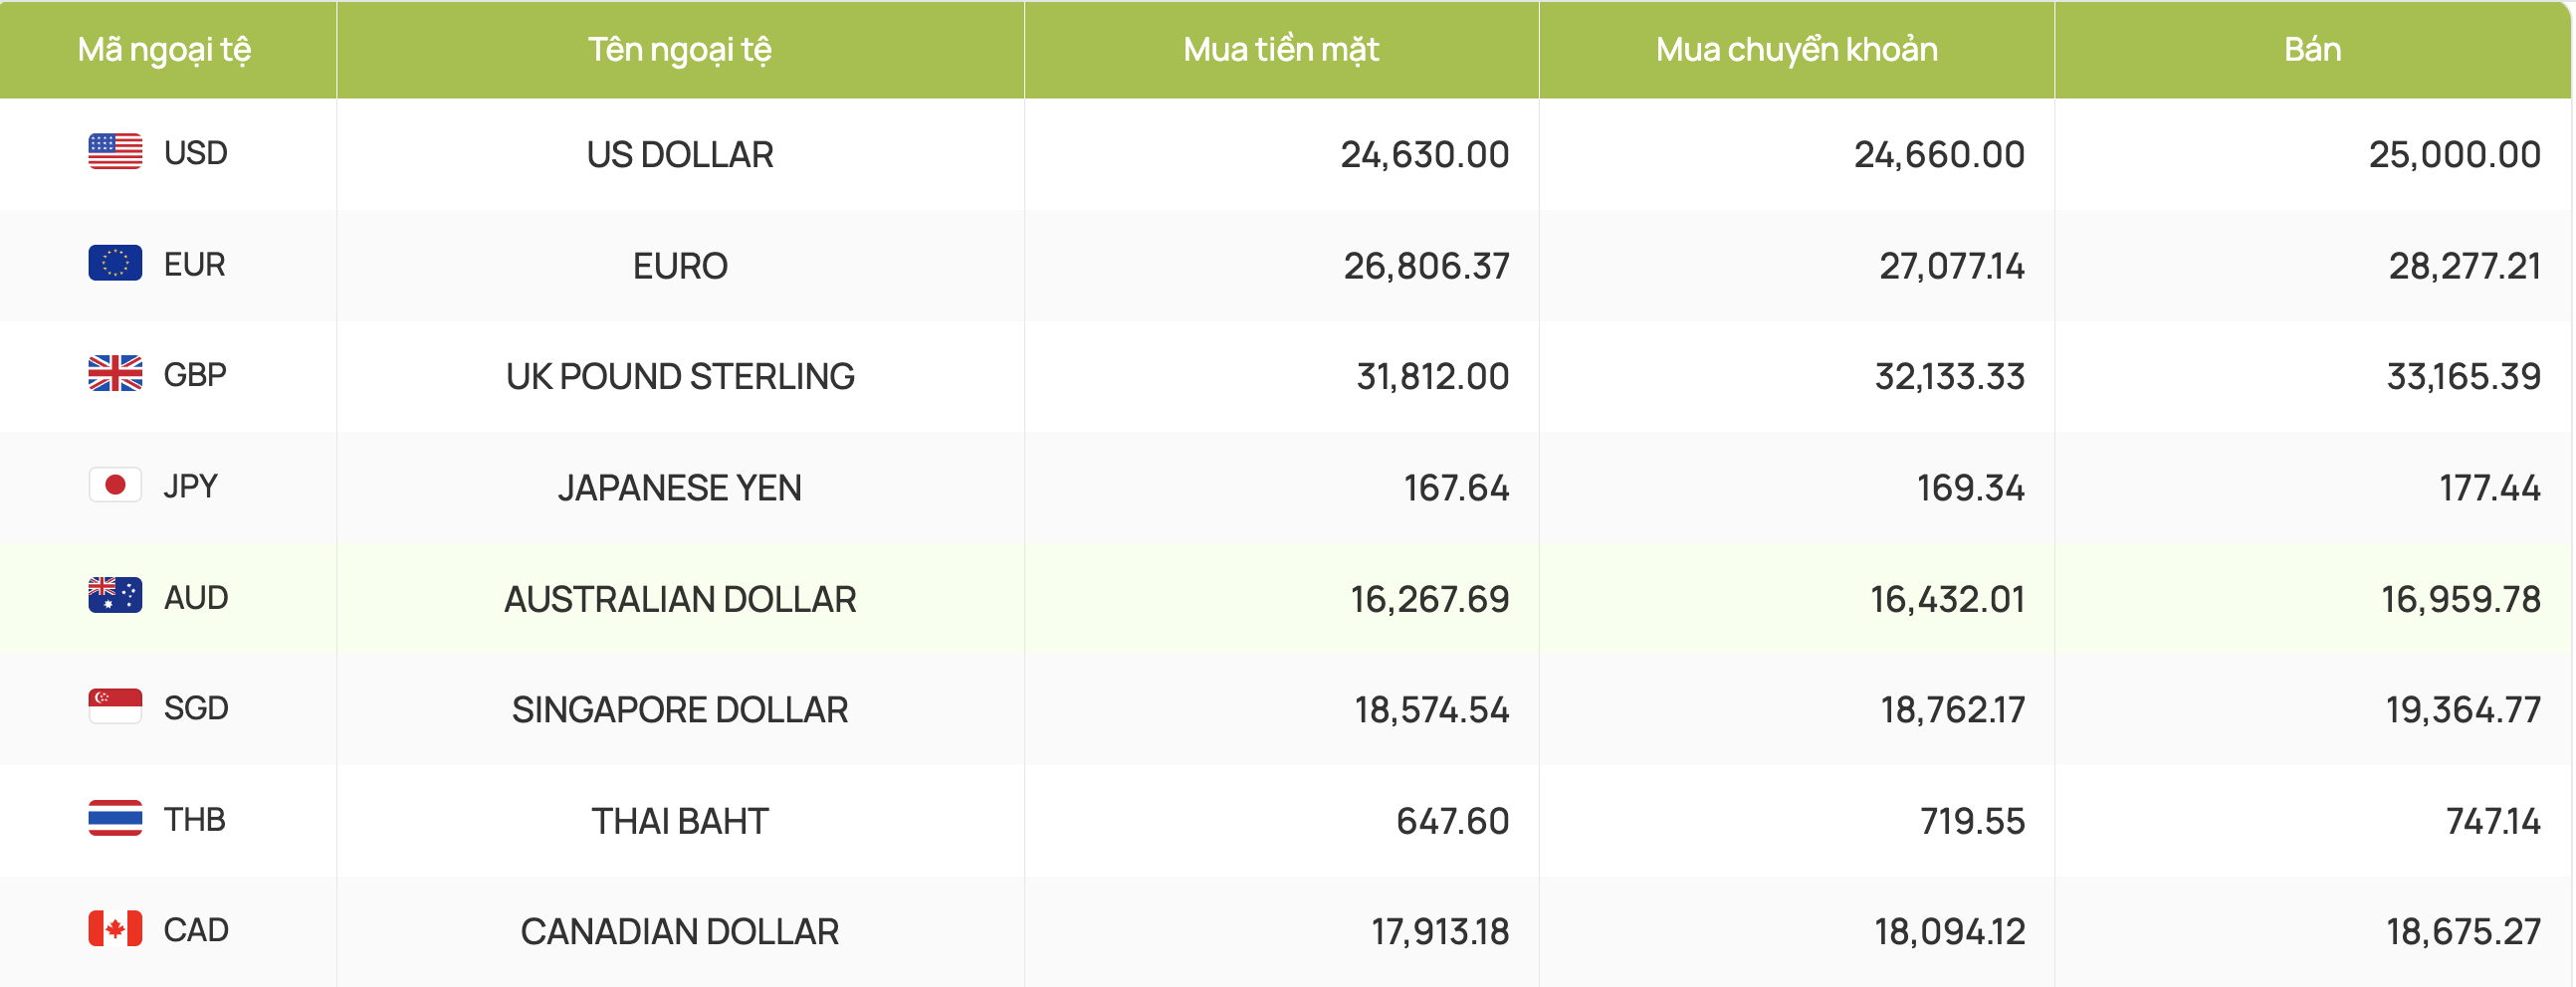
Task: Select the US DOLLAR currency name
Action: (x=680, y=155)
